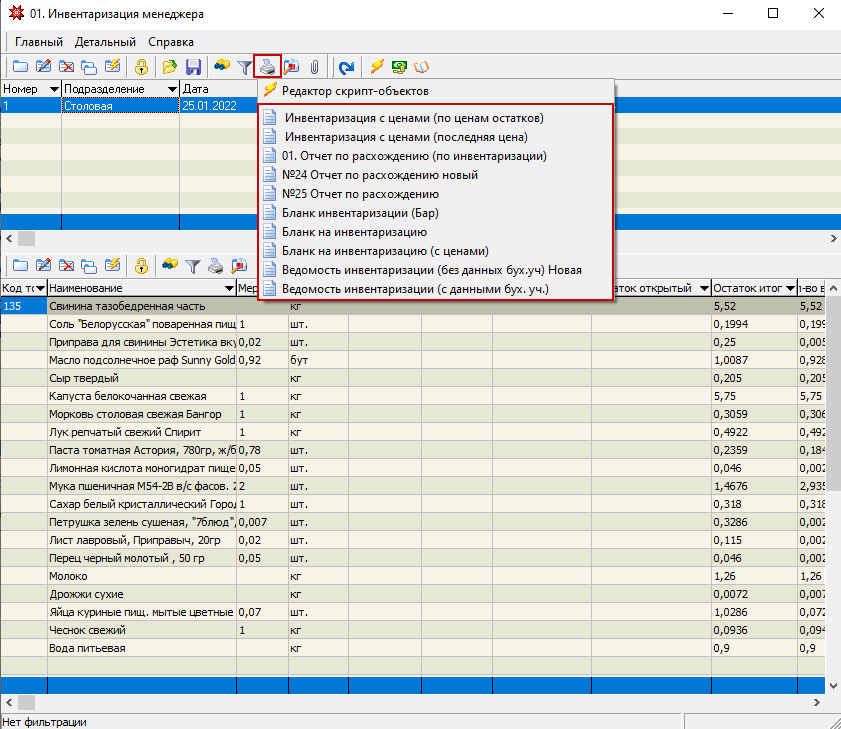
Task: Click the lightning bolt script icon in top toolbar
Action: point(377,67)
